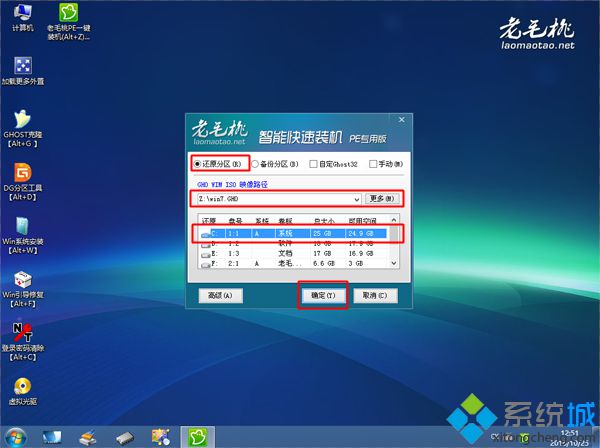Click the "24.9 GB" free space cell
Viewport: 600px width, 448px height.
tap(360, 233)
